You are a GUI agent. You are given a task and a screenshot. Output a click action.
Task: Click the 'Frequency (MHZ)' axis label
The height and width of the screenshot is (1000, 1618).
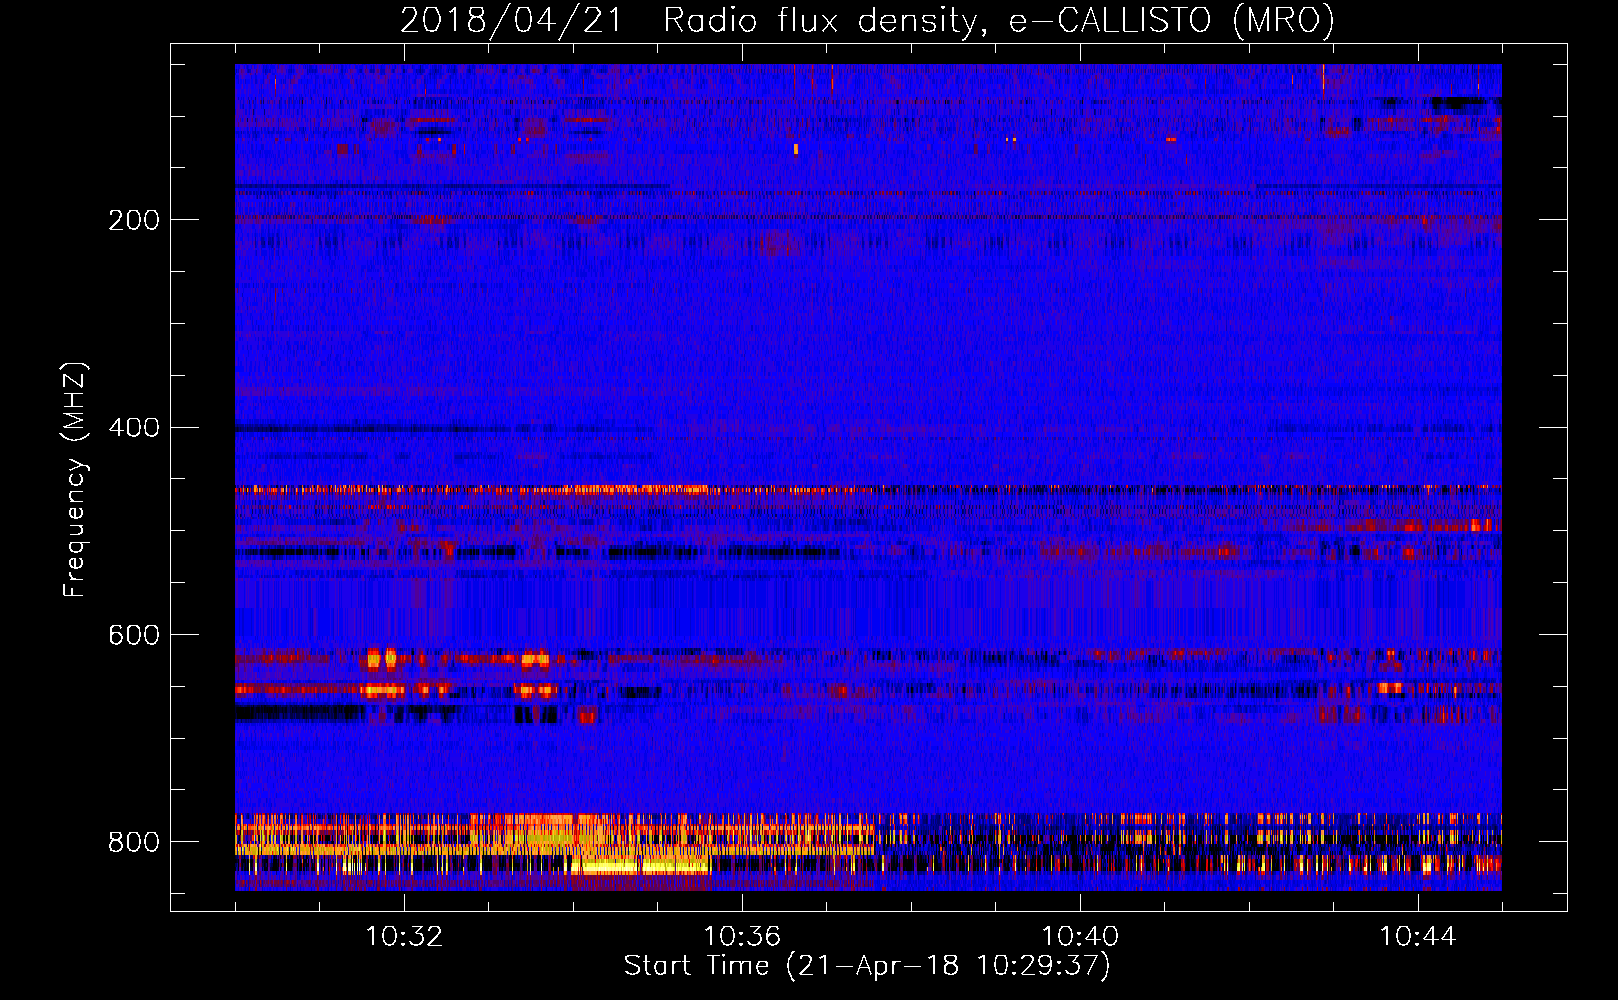click(x=74, y=480)
